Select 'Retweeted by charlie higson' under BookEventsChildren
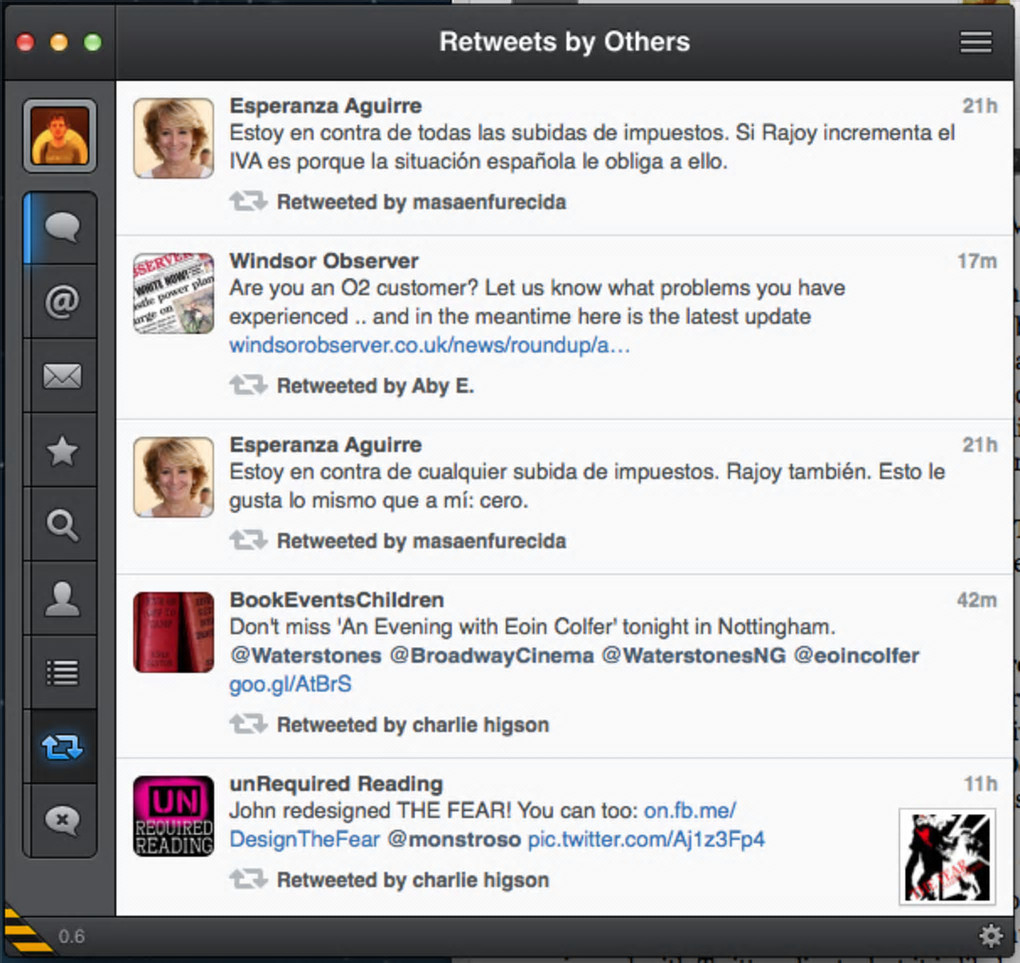This screenshot has height=963, width=1020. [413, 725]
